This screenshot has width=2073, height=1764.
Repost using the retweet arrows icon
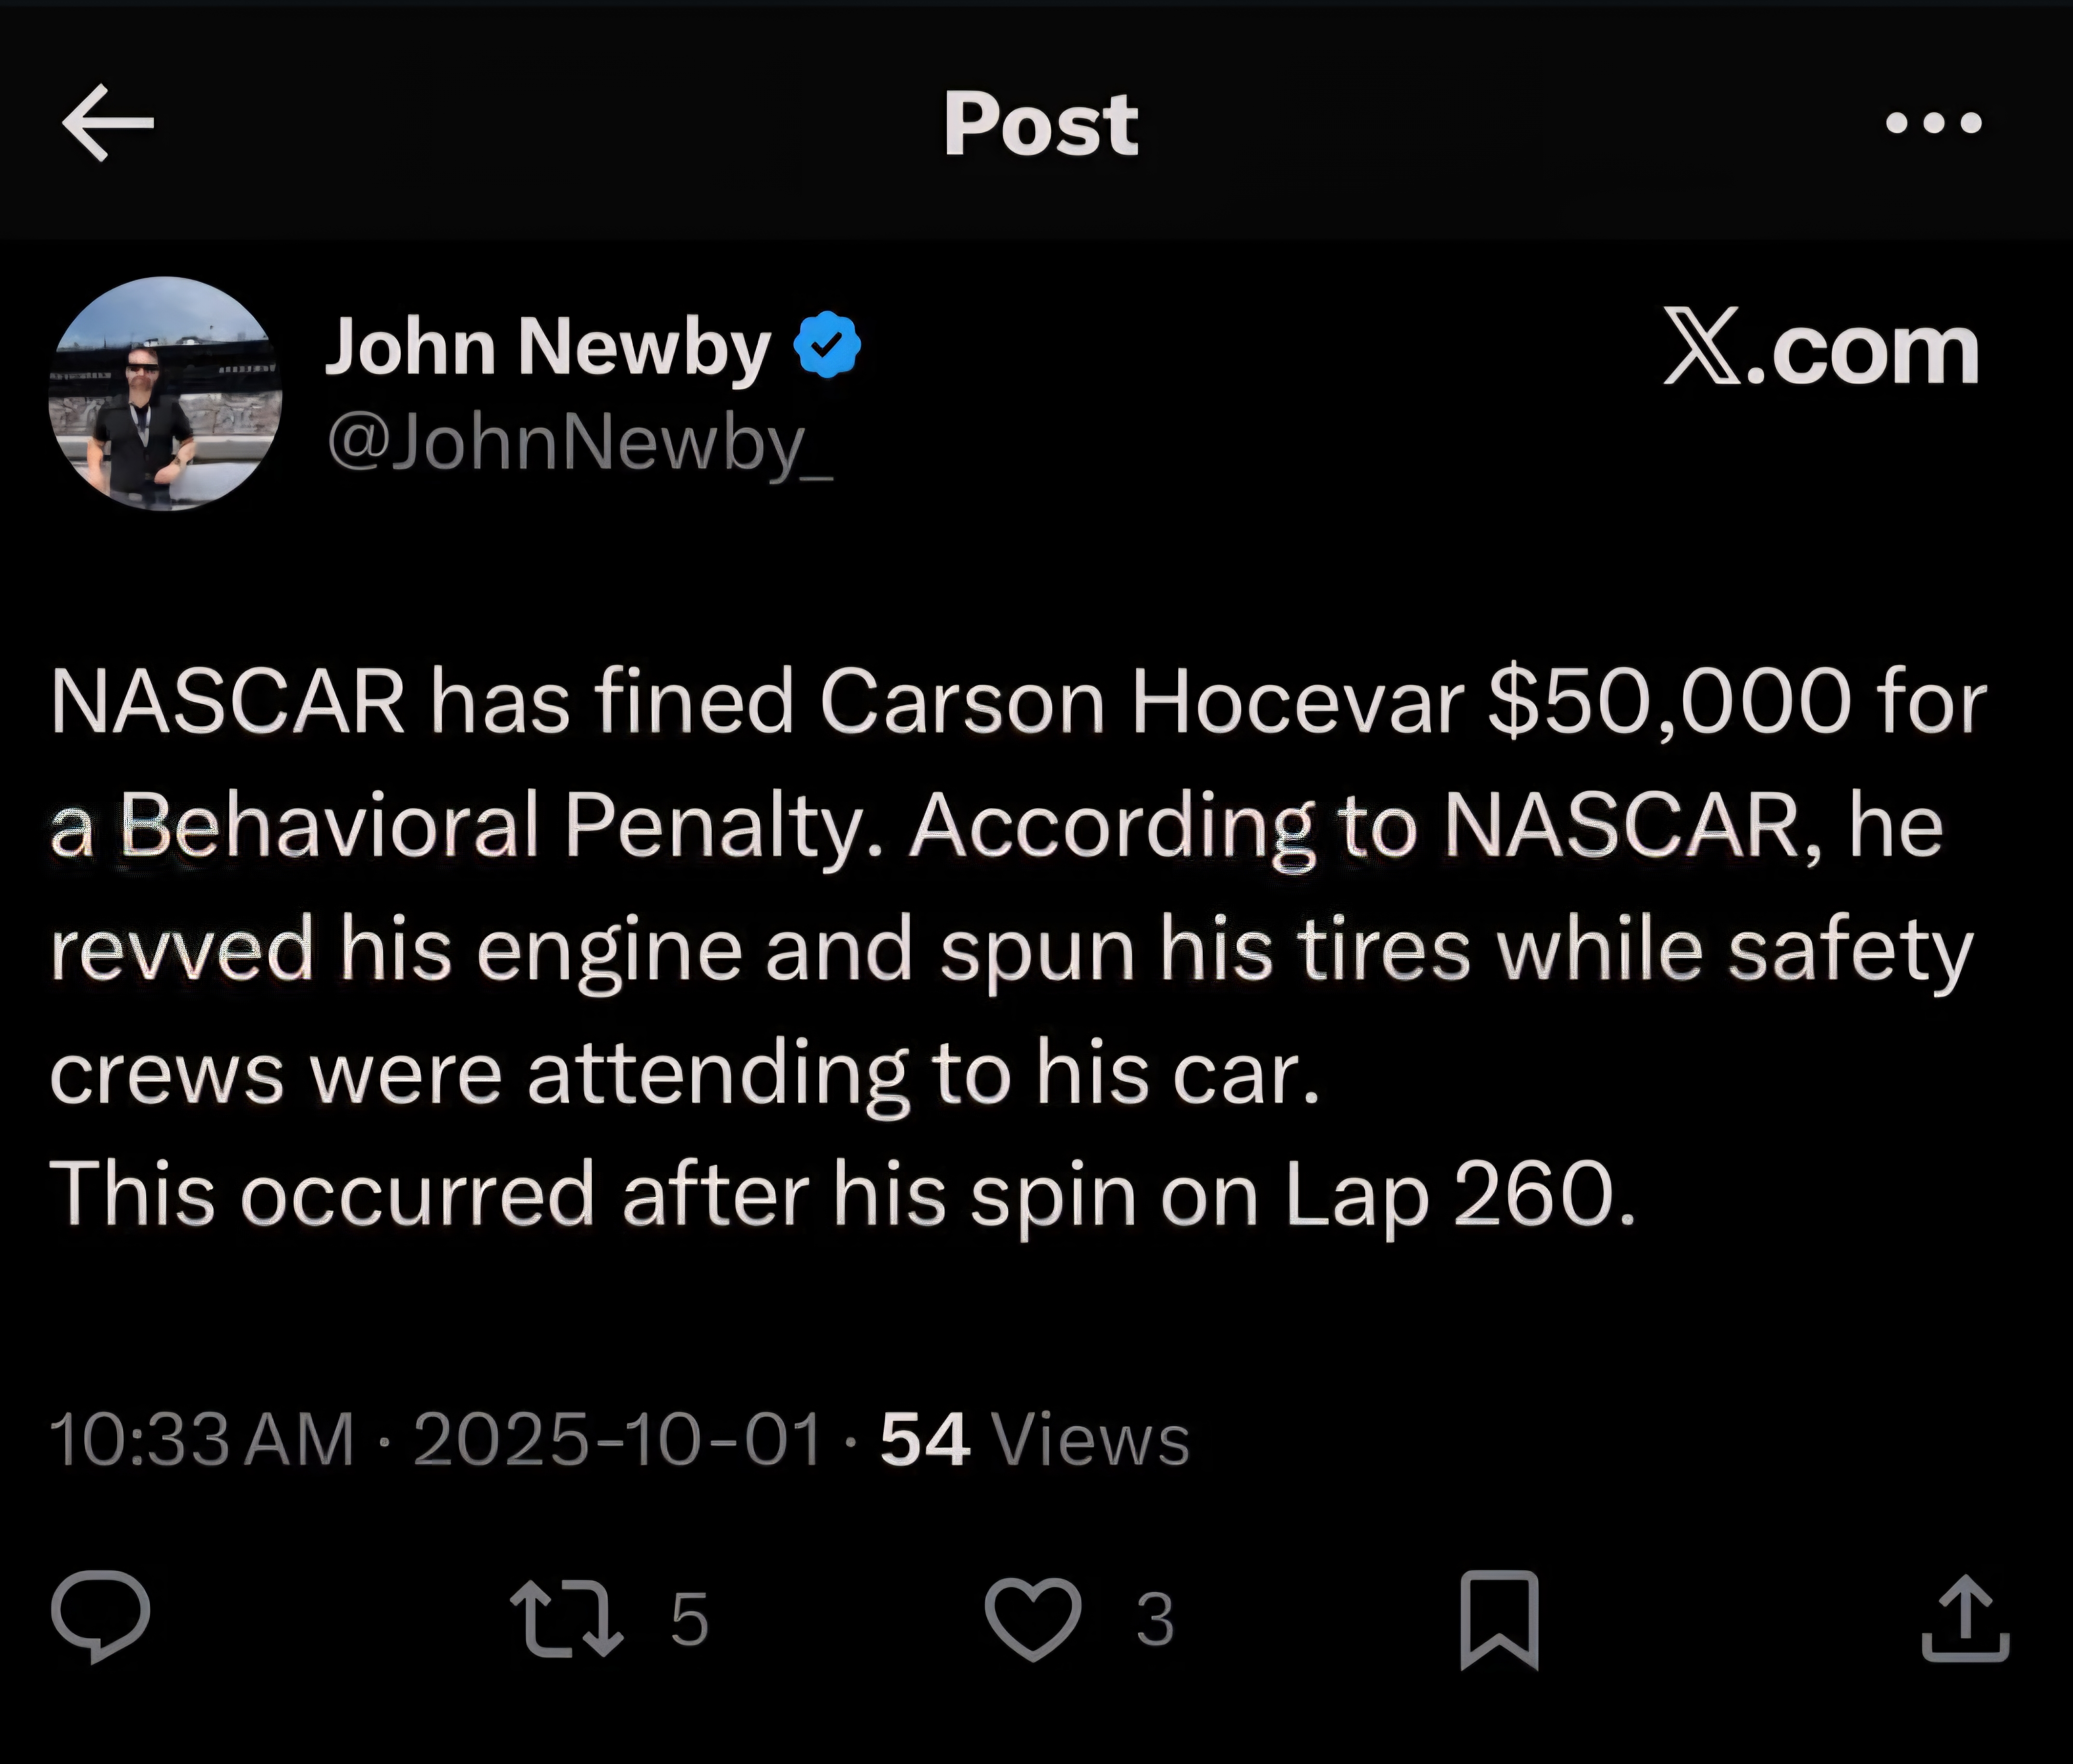coord(566,1617)
